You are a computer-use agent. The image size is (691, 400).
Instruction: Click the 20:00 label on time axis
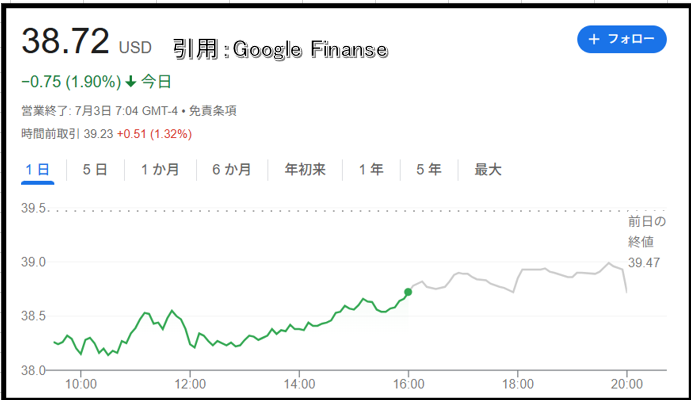pos(627,384)
